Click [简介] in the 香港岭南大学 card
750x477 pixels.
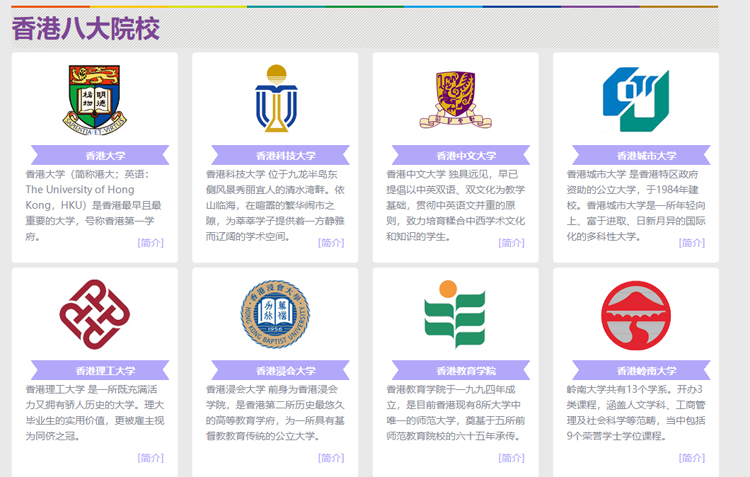pos(692,458)
